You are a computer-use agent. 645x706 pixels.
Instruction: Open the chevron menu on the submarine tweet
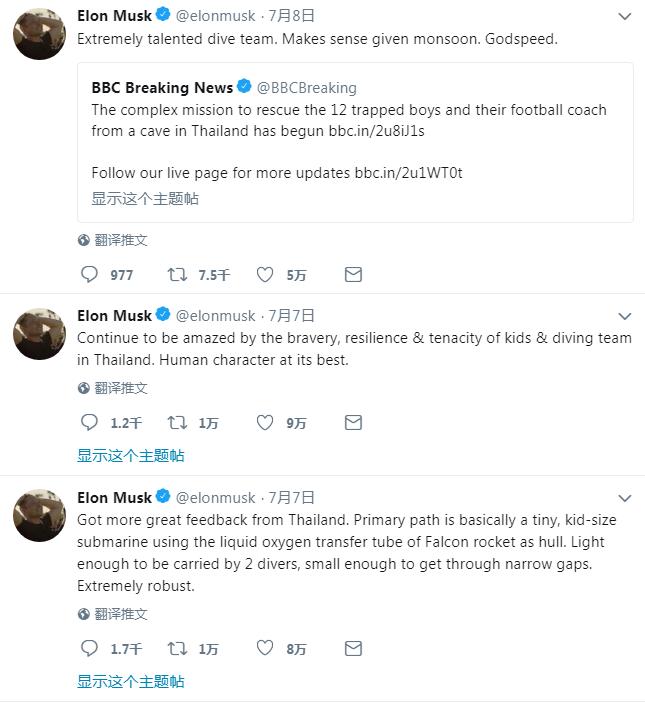coord(624,498)
